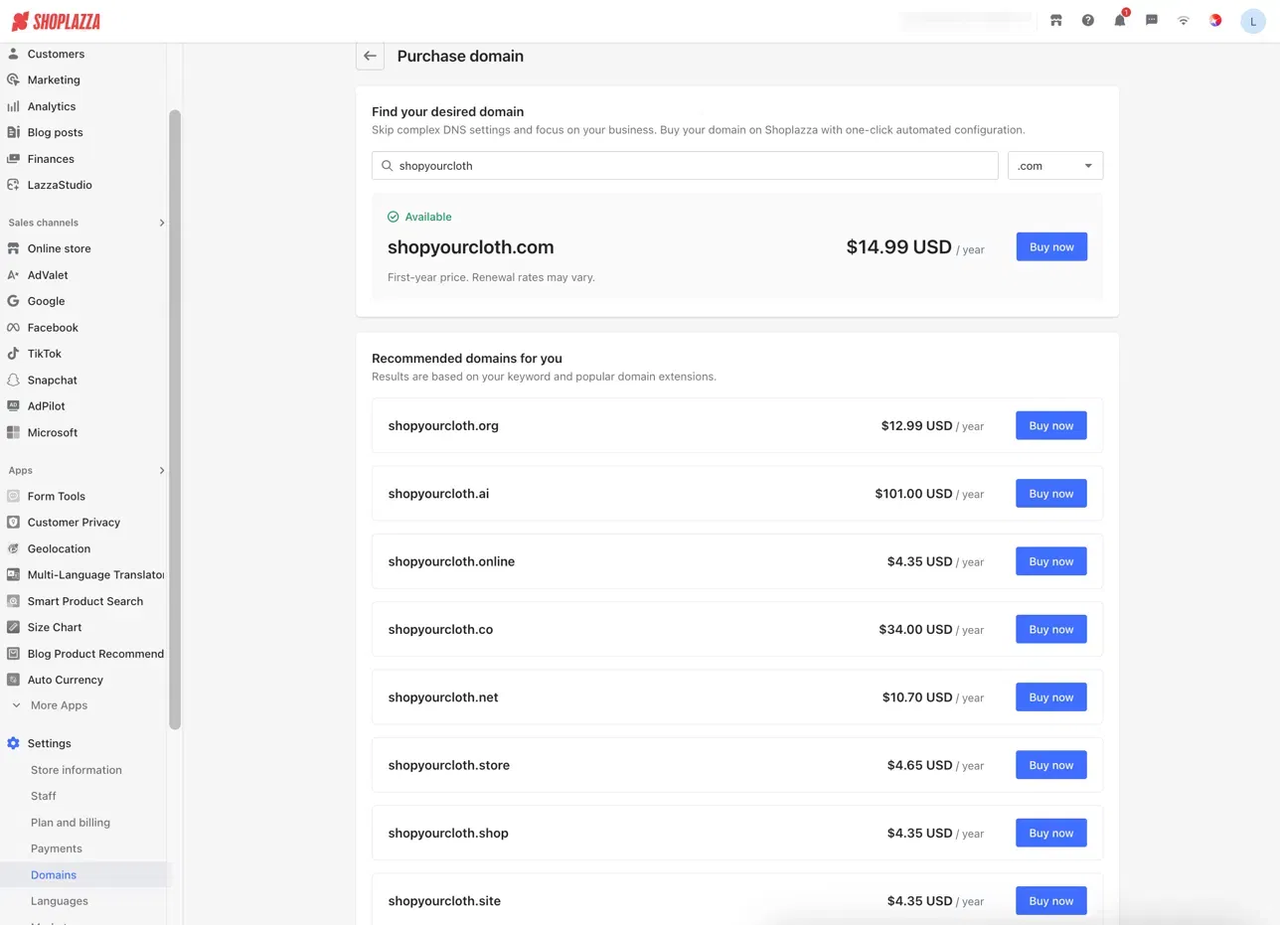Open notifications bell icon

[1120, 20]
